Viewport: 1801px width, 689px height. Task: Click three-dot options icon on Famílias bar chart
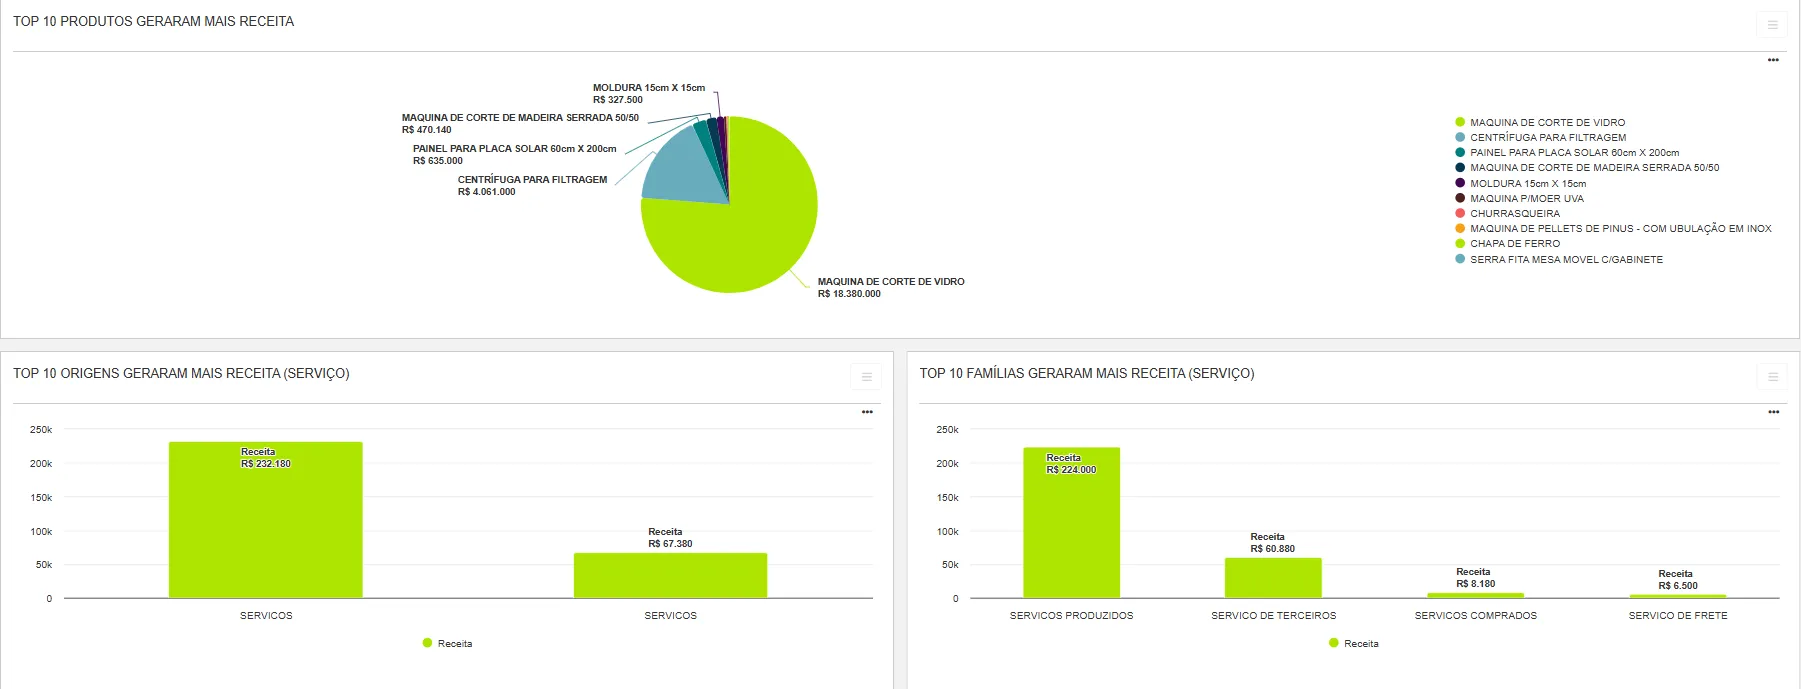click(x=1773, y=412)
